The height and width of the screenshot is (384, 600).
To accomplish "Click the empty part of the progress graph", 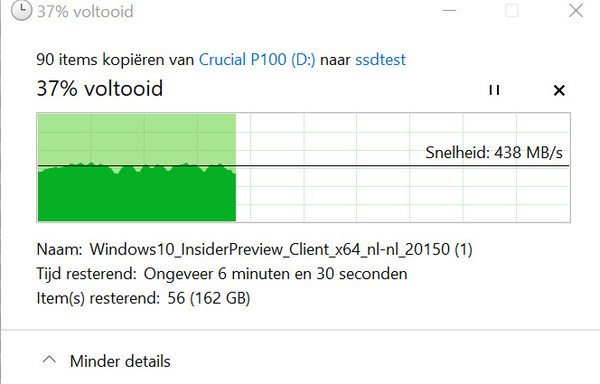I will [403, 191].
